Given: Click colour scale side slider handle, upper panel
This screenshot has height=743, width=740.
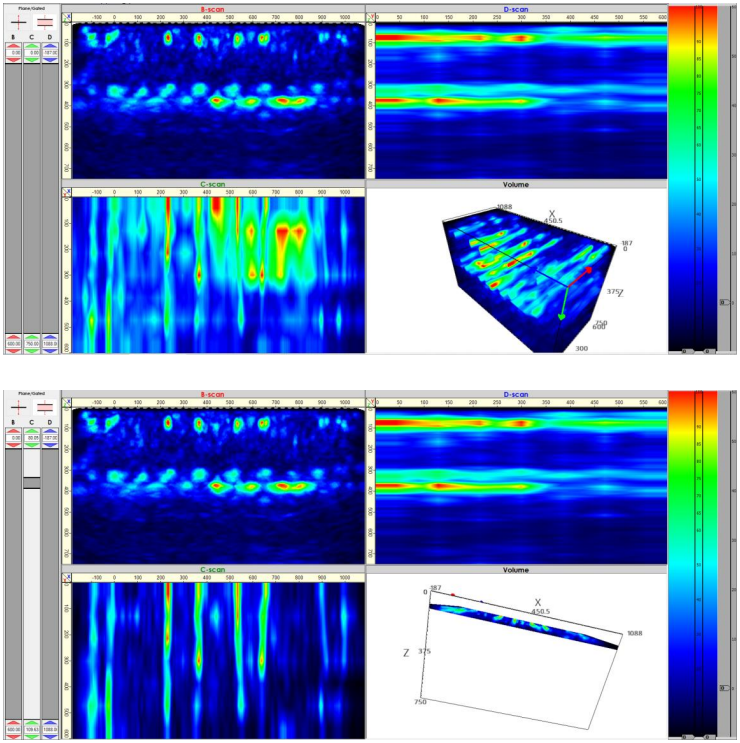Looking at the screenshot, I should (724, 302).
